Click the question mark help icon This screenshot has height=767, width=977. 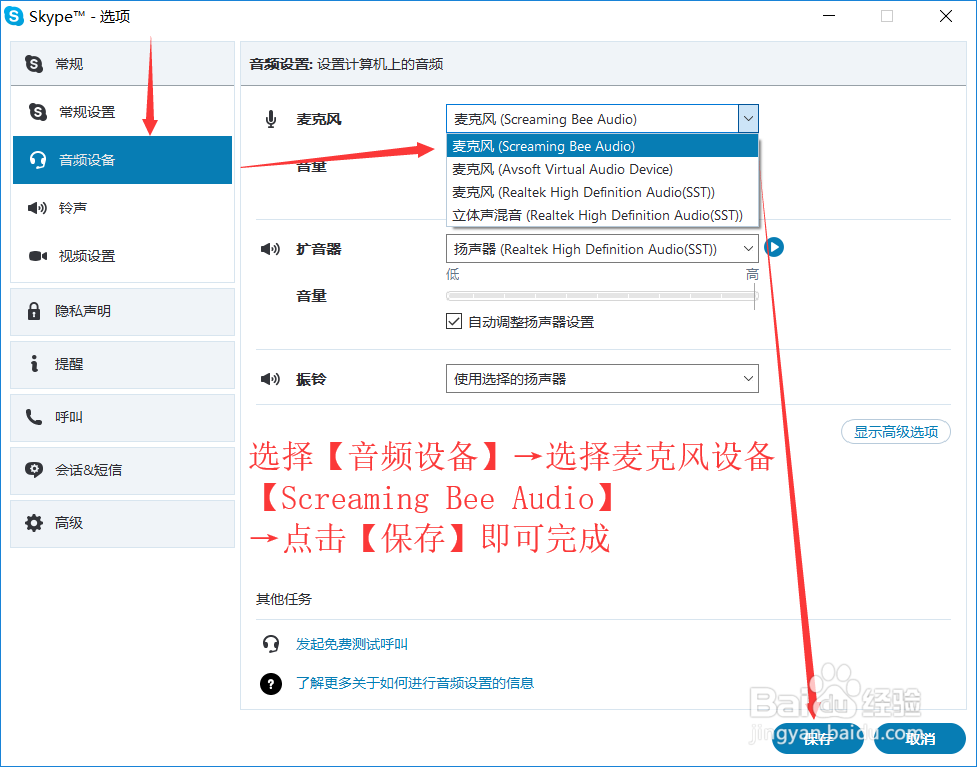point(270,684)
